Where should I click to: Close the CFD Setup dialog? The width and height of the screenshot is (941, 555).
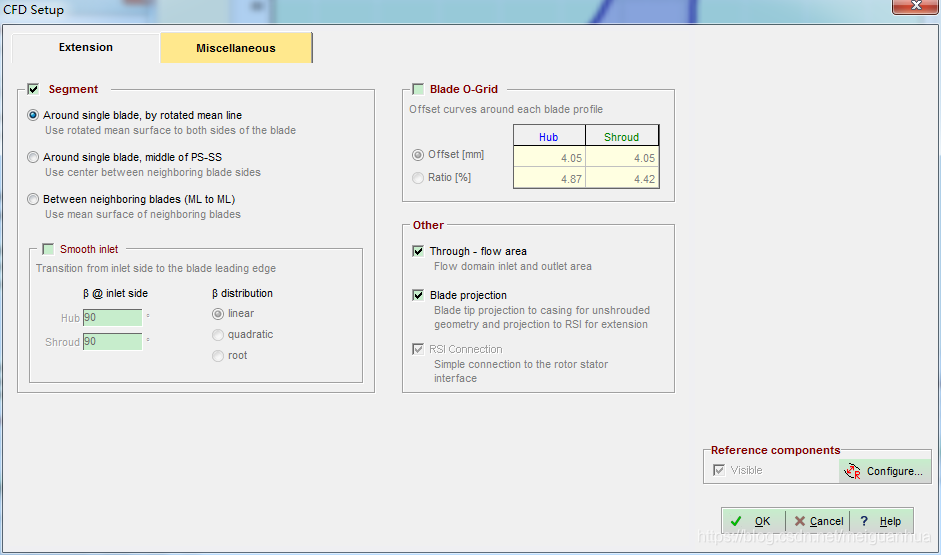(916, 5)
